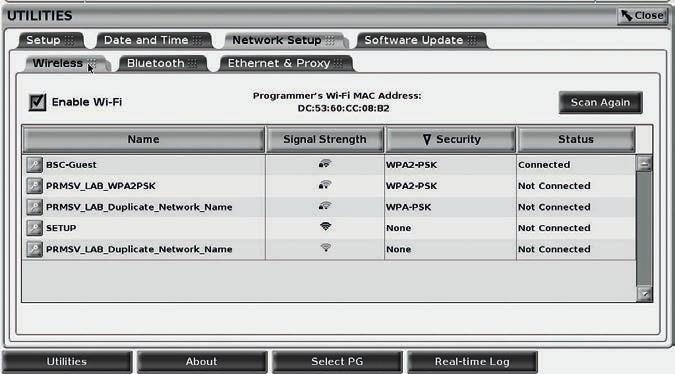Screen dimensions: 675x374
Task: Select the PRMSV_LAB_WPA2PSK network name
Action: [x=101, y=186]
